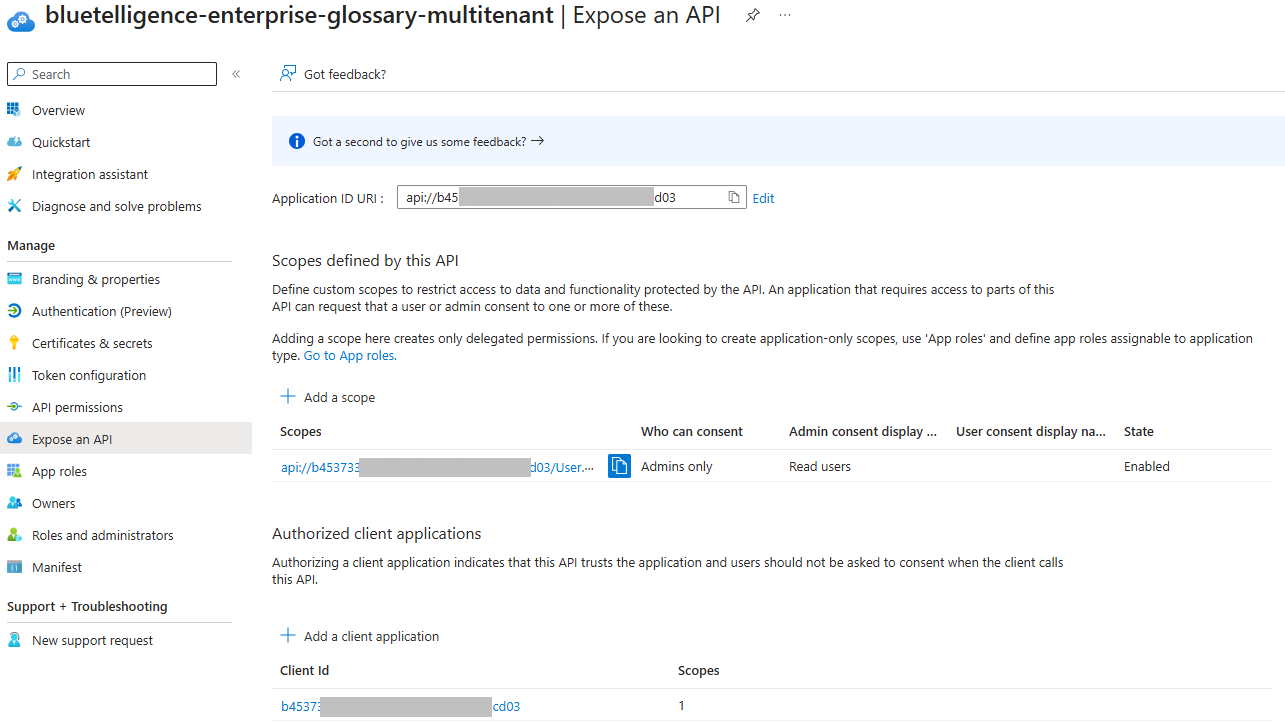The image size is (1285, 723).
Task: Click the Manifest icon
Action: pyautogui.click(x=14, y=567)
